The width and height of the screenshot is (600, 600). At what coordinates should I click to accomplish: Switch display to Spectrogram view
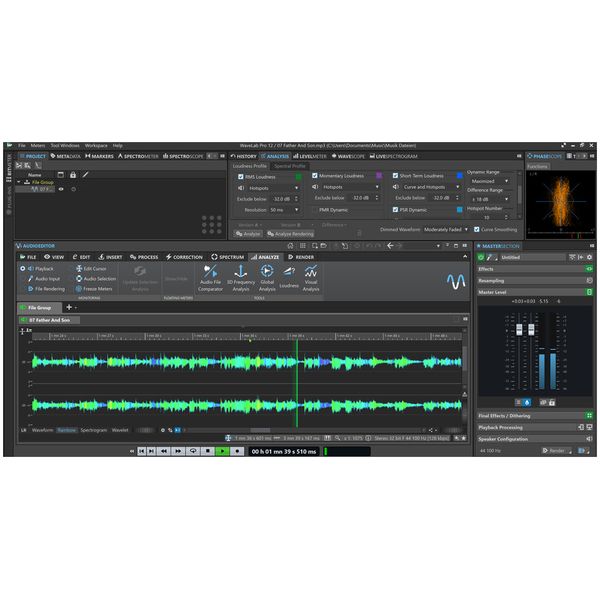(94, 430)
